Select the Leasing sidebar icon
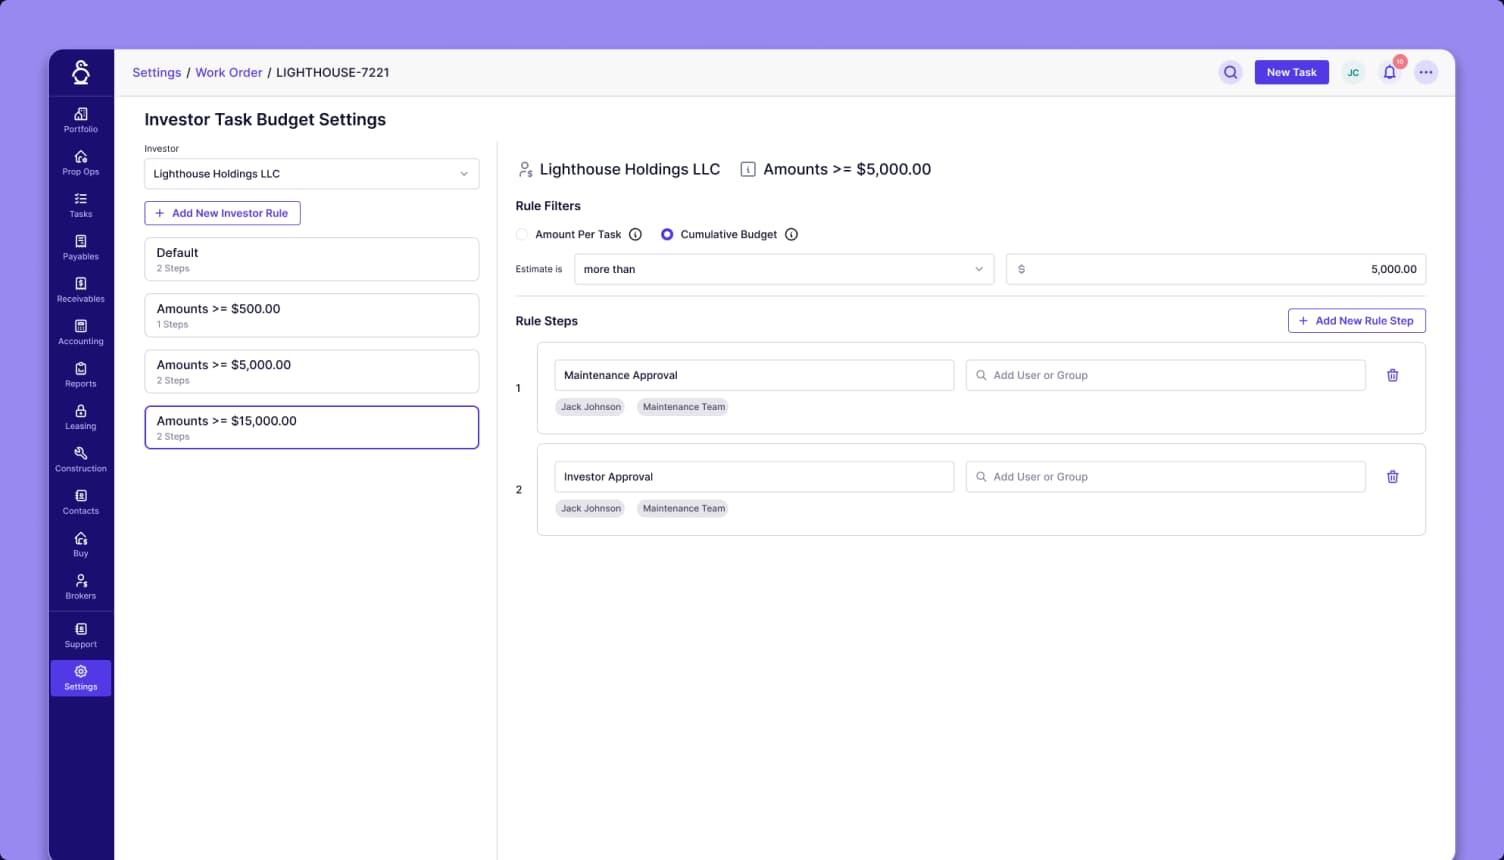Screen dimensions: 1504x860 pyautogui.click(x=80, y=417)
